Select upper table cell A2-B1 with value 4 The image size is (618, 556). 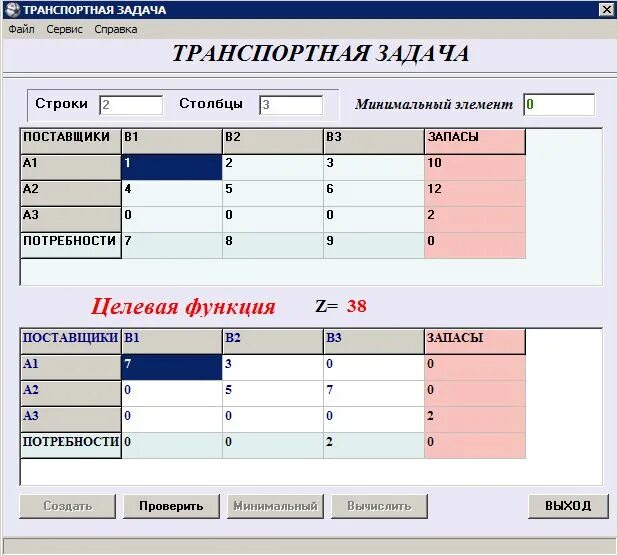[172, 193]
